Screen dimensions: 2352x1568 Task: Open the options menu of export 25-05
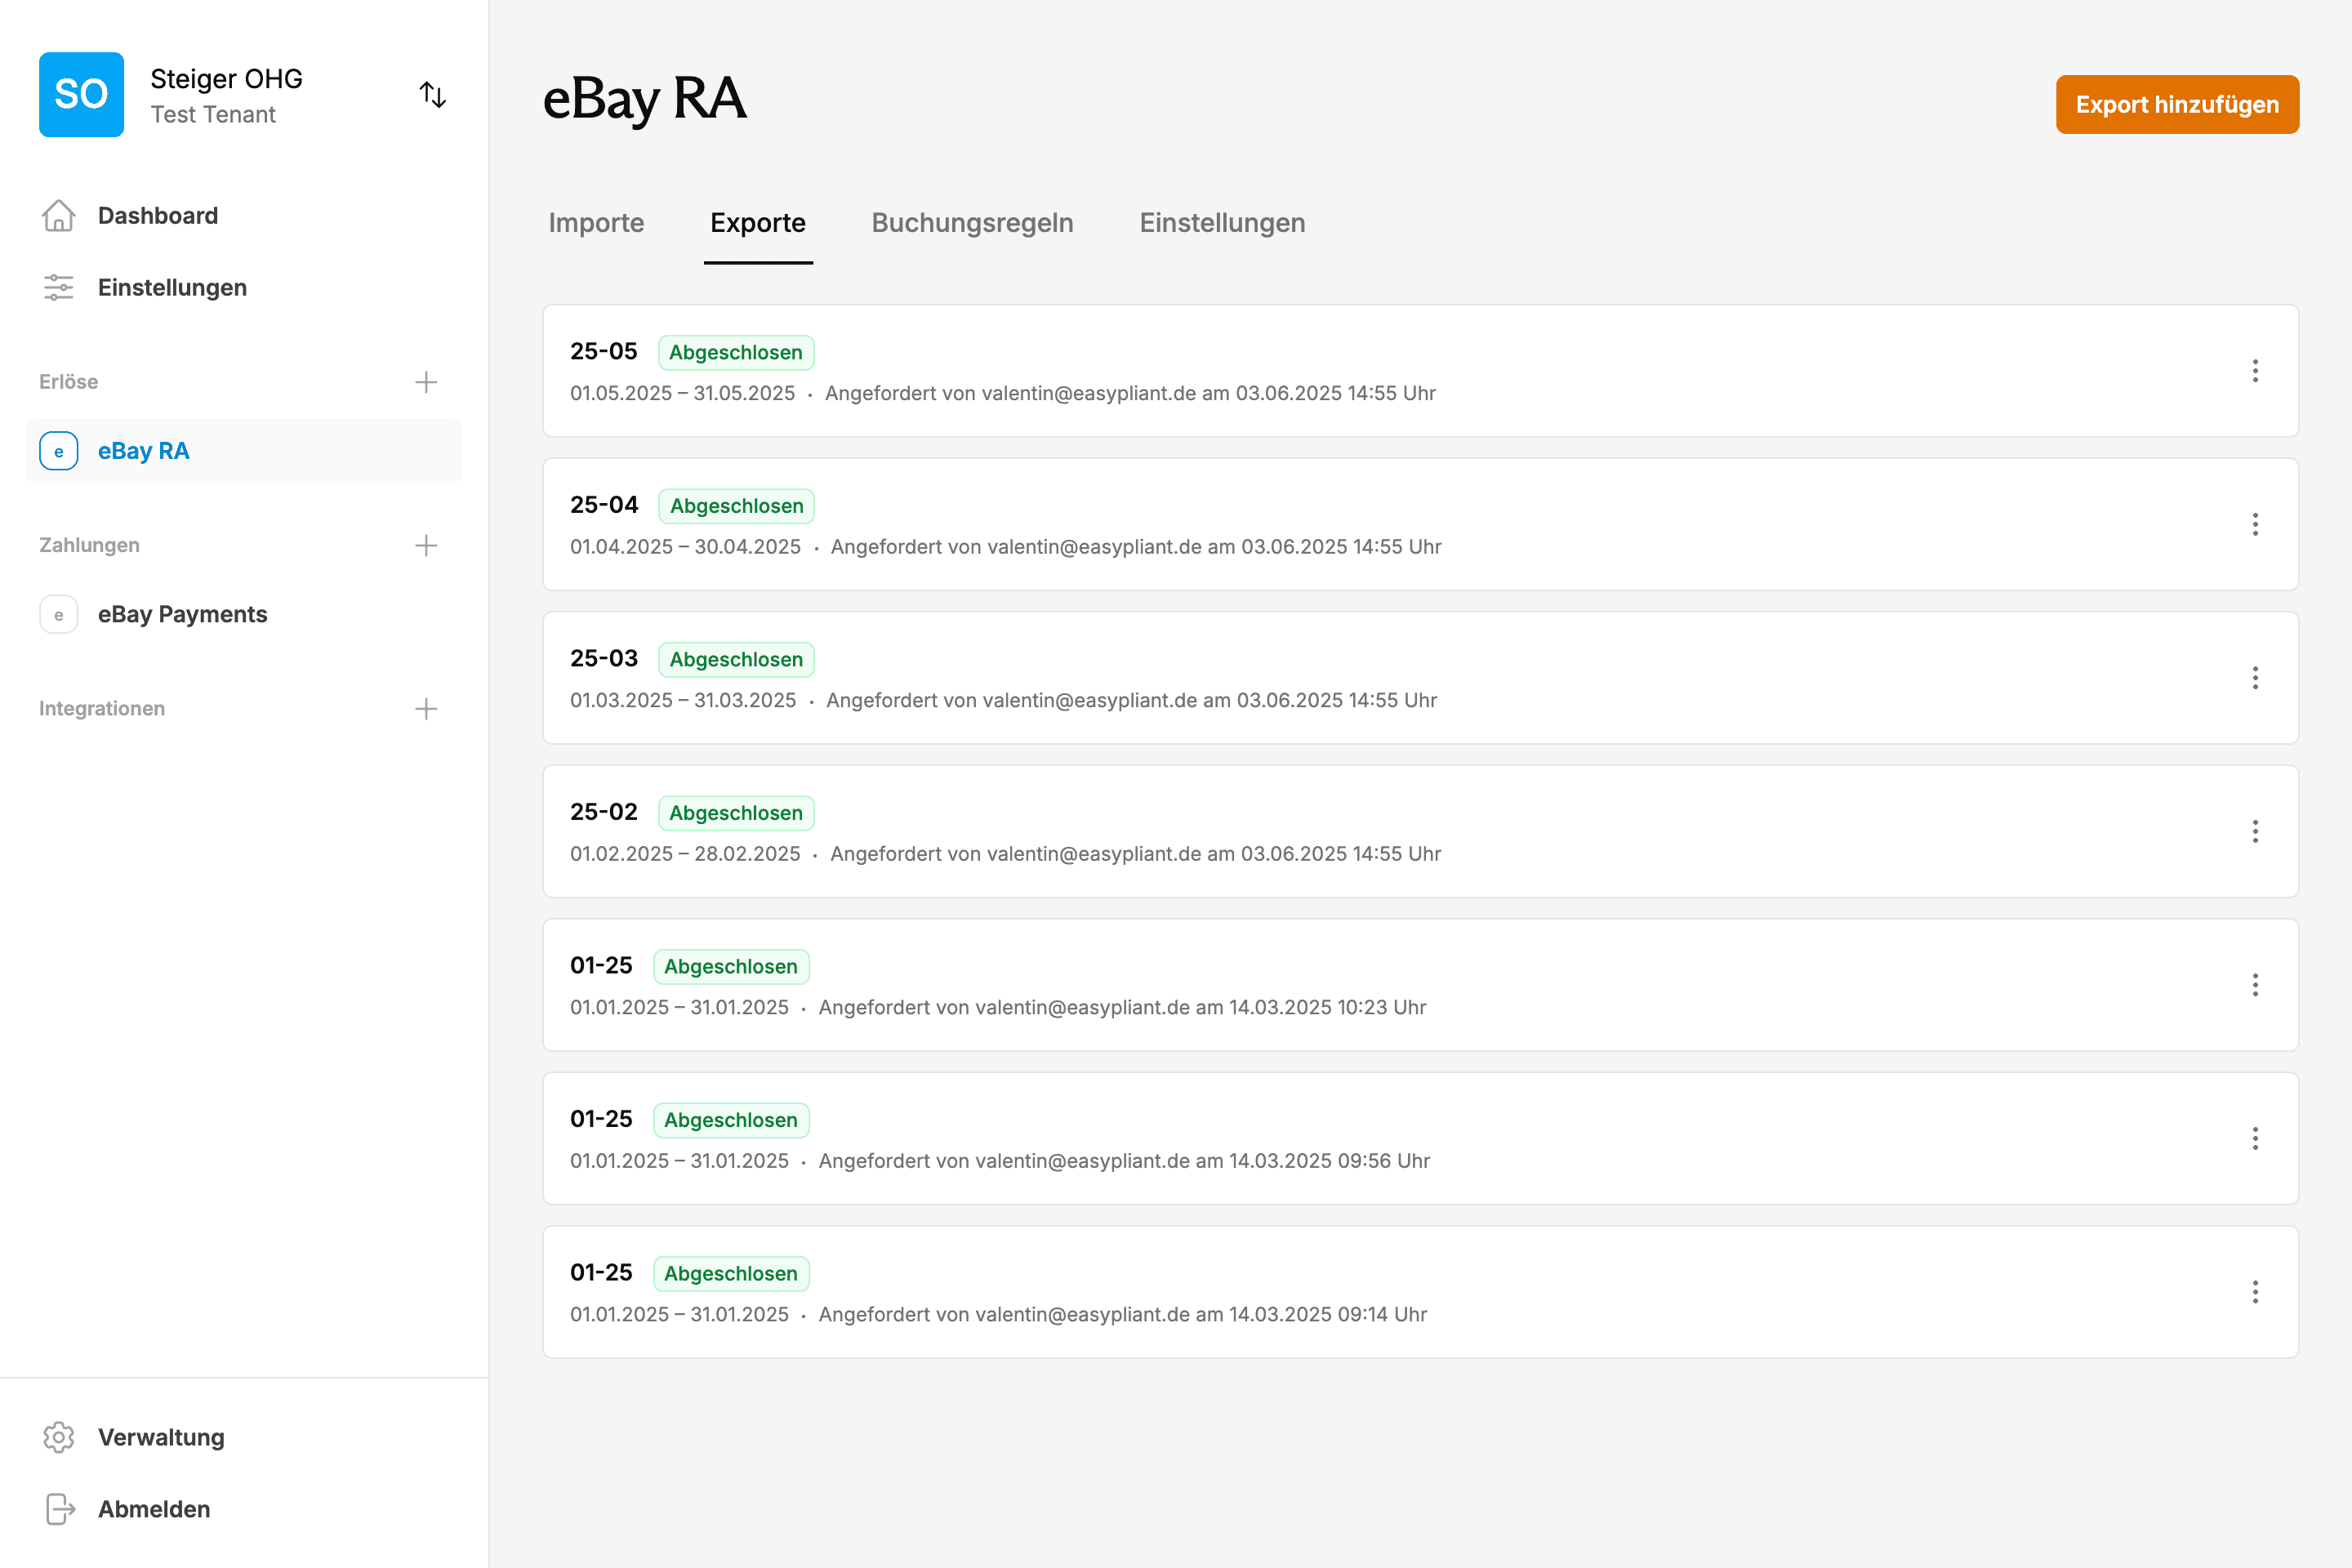point(2256,371)
